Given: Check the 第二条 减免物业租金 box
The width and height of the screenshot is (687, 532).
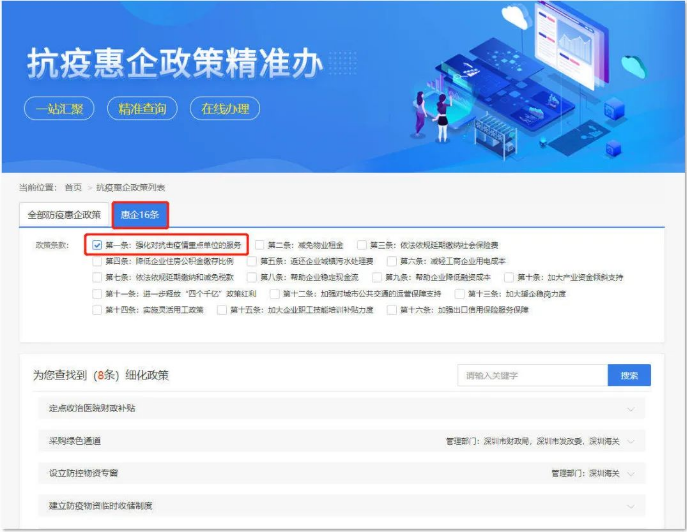Looking at the screenshot, I should (x=260, y=244).
